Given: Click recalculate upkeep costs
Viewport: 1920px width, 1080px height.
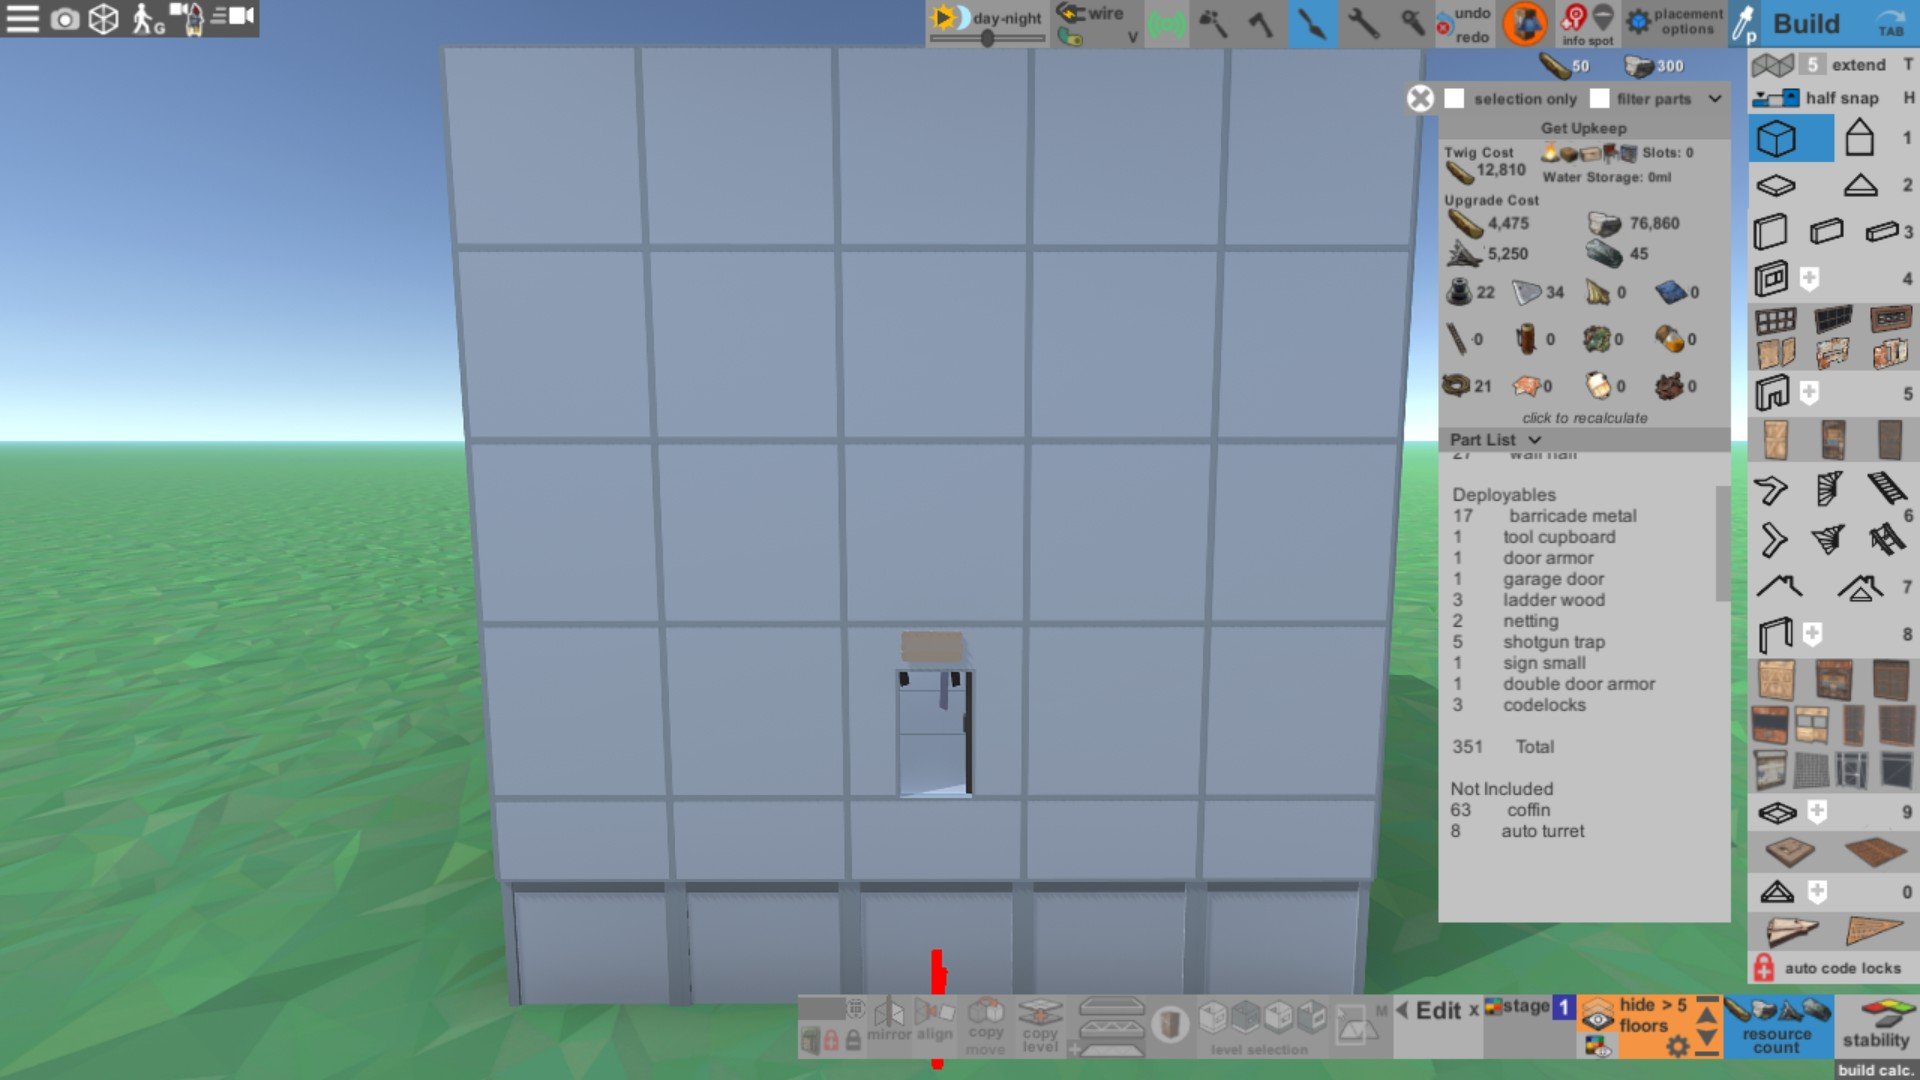Looking at the screenshot, I should point(1582,418).
